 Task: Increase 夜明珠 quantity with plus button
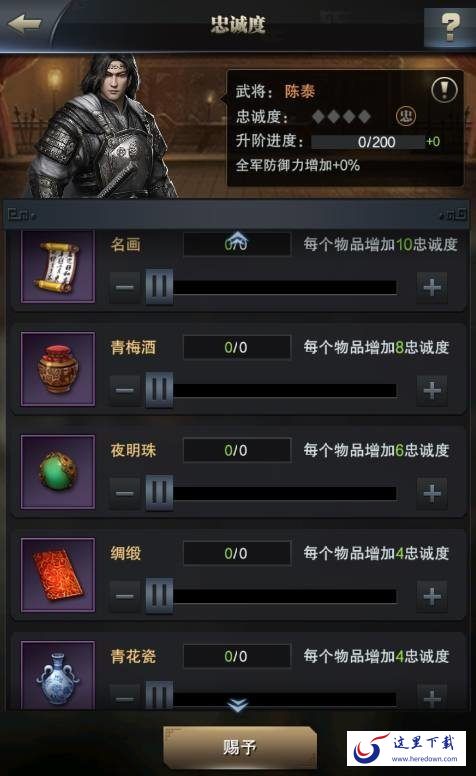tap(432, 493)
